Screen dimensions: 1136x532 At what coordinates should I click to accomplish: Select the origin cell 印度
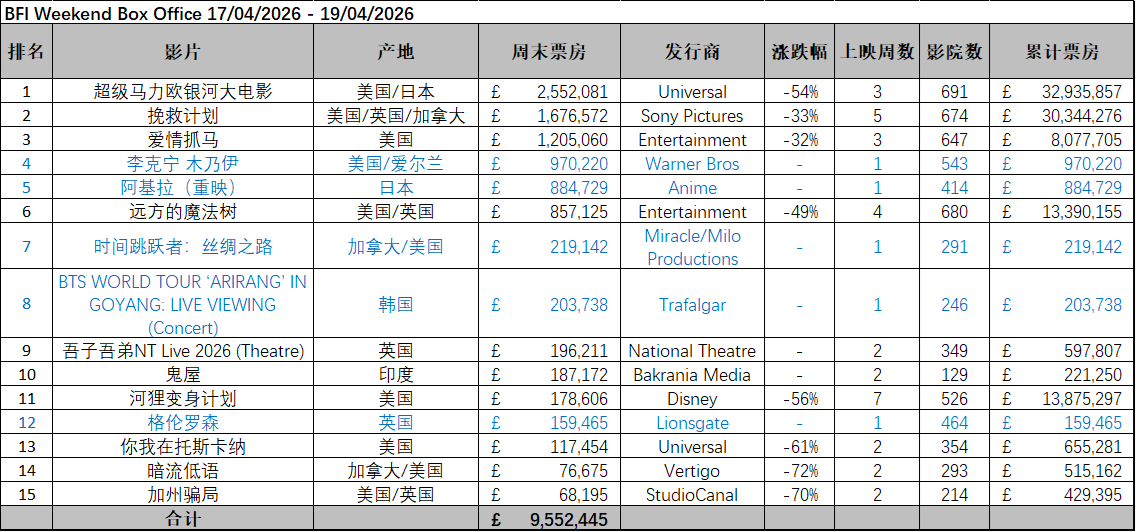[x=396, y=375]
